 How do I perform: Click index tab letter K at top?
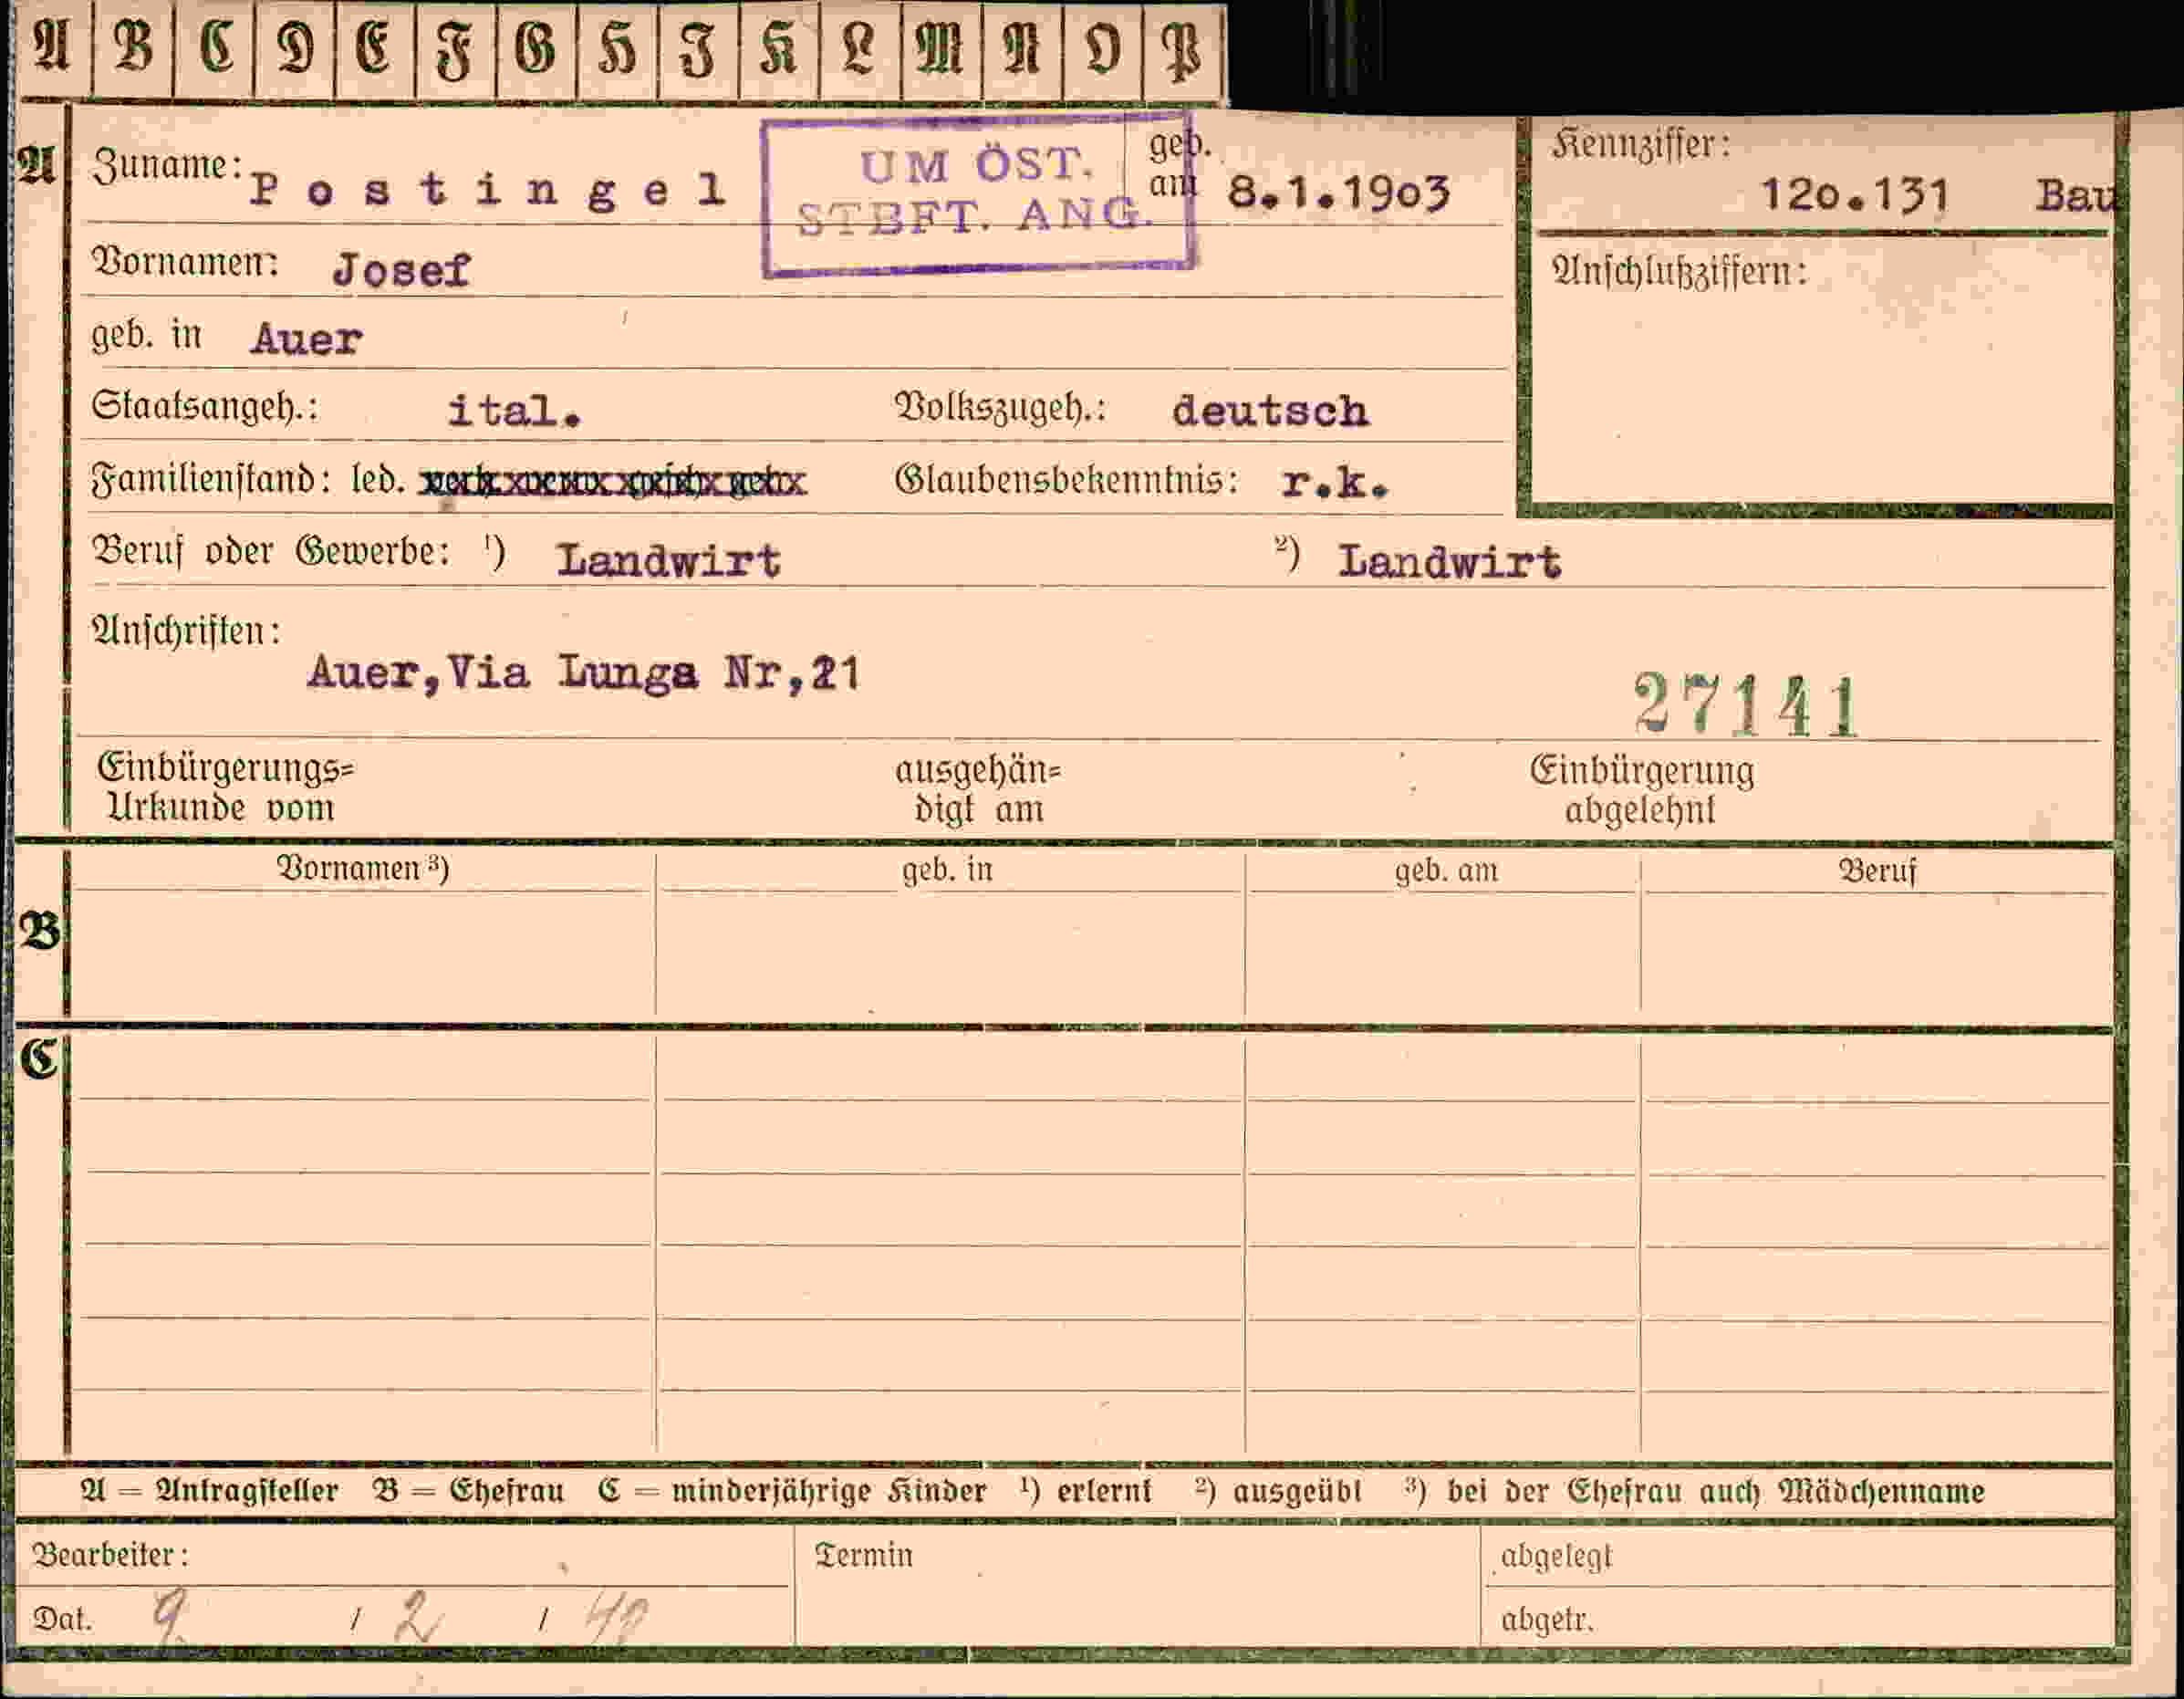pos(778,48)
